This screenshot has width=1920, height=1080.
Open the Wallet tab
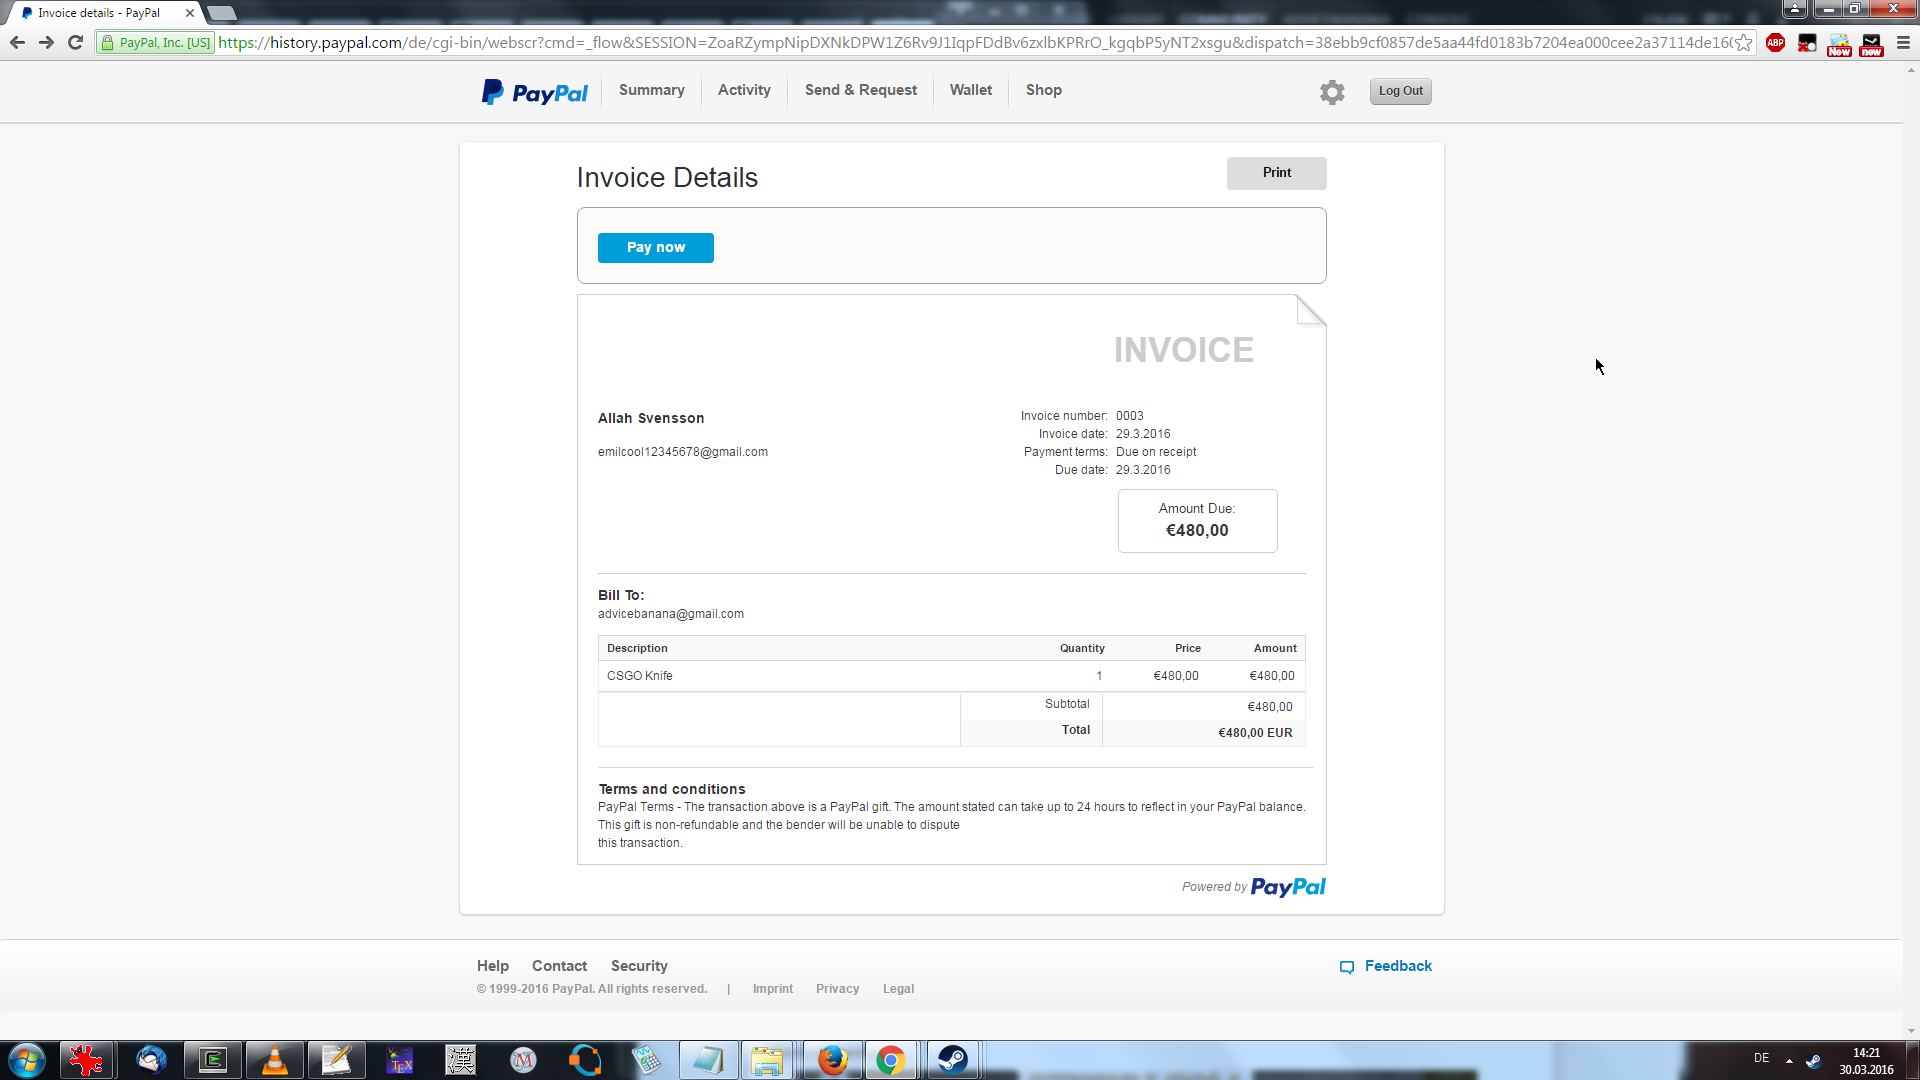(x=970, y=90)
